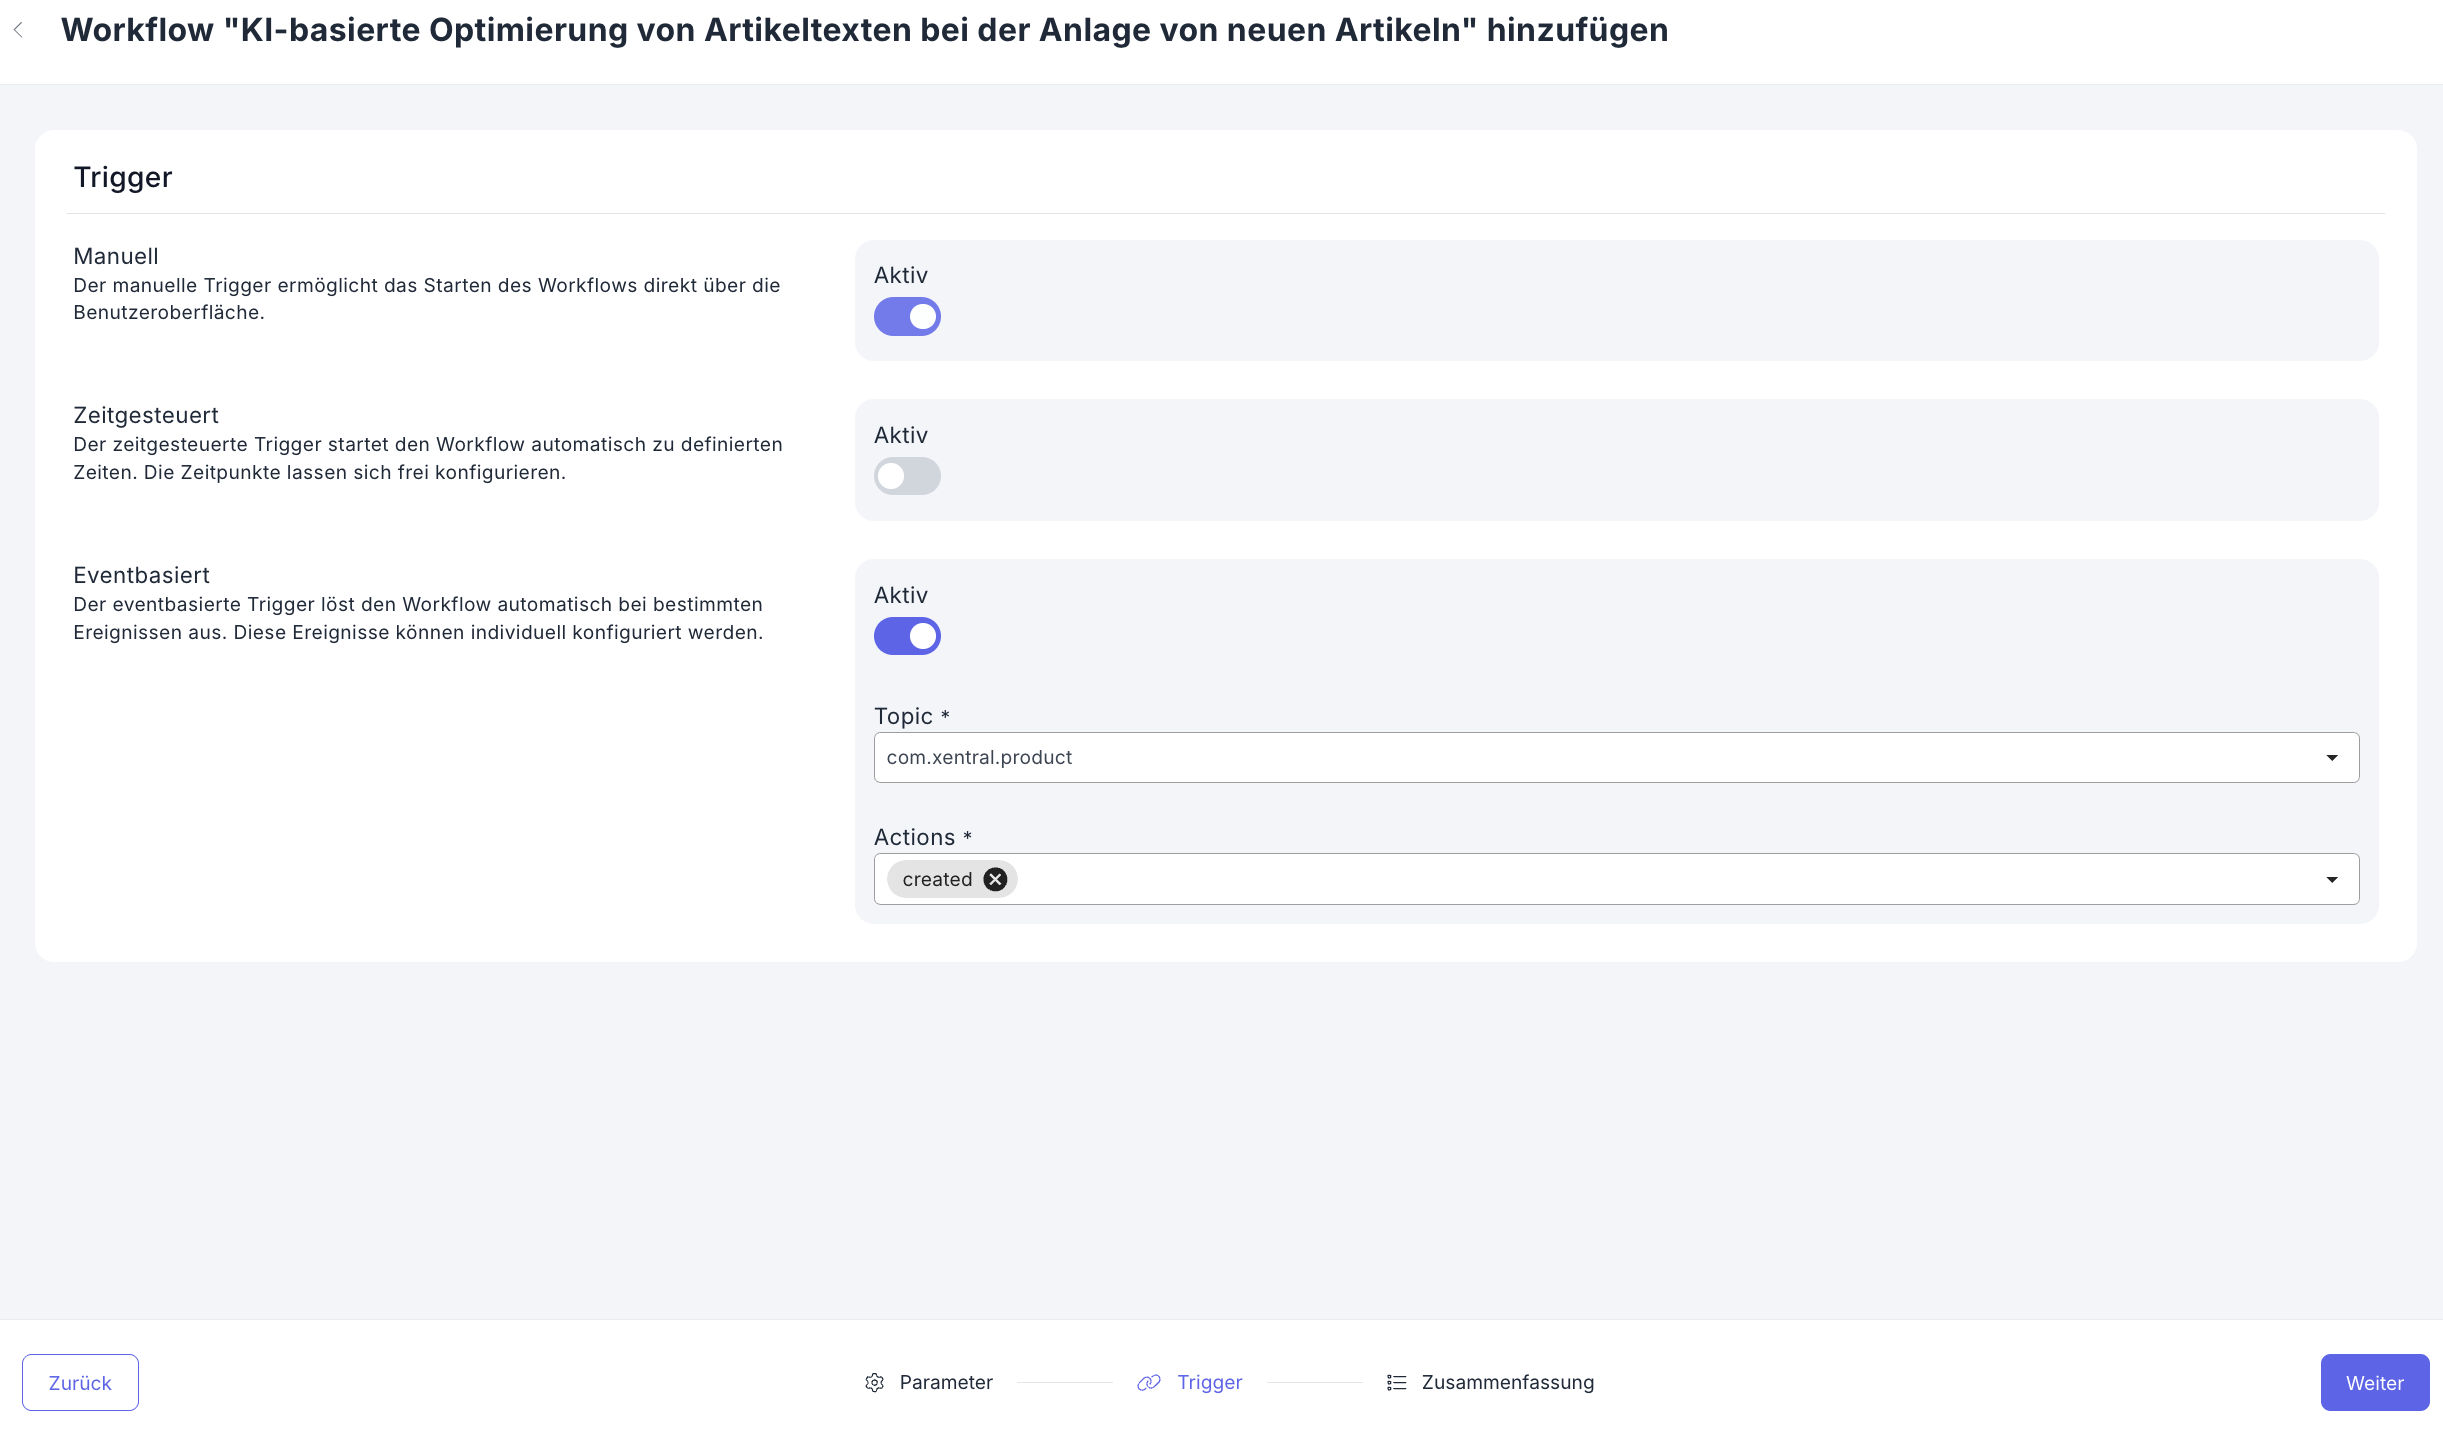The width and height of the screenshot is (2443, 1432).
Task: Go to the Zusammenfassung step
Action: tap(1507, 1382)
